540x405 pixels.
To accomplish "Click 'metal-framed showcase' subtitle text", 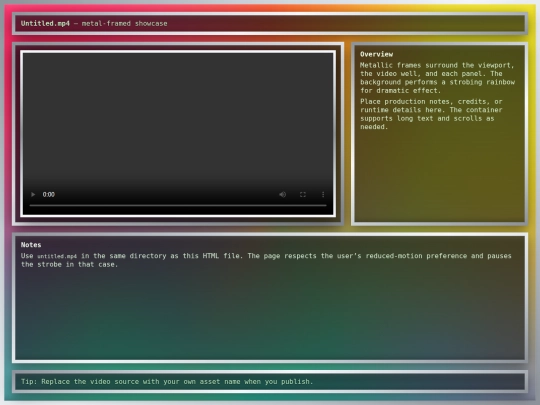I will (x=124, y=23).
